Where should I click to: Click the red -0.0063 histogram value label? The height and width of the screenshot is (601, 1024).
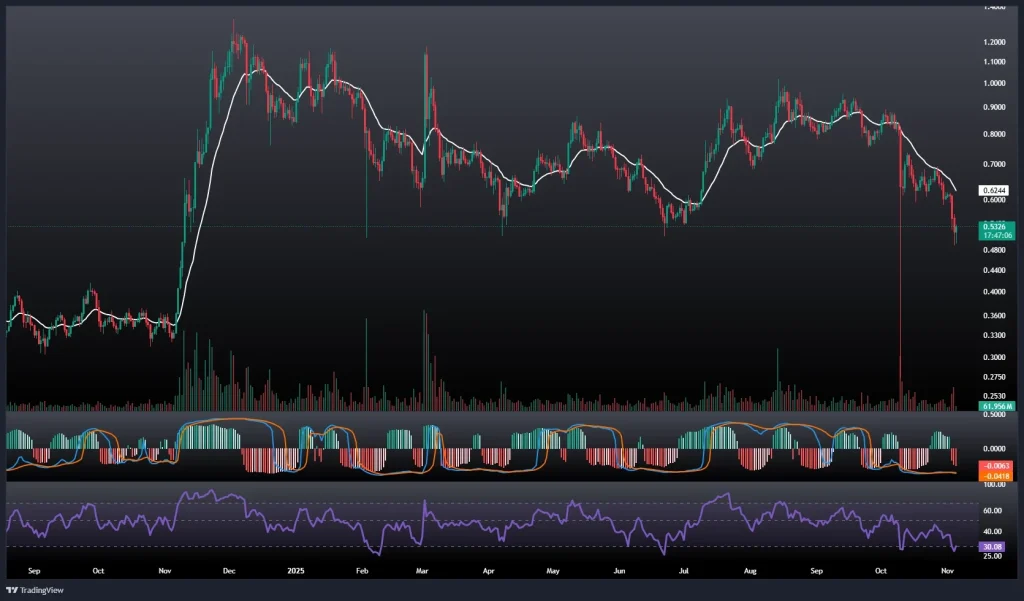(x=997, y=465)
